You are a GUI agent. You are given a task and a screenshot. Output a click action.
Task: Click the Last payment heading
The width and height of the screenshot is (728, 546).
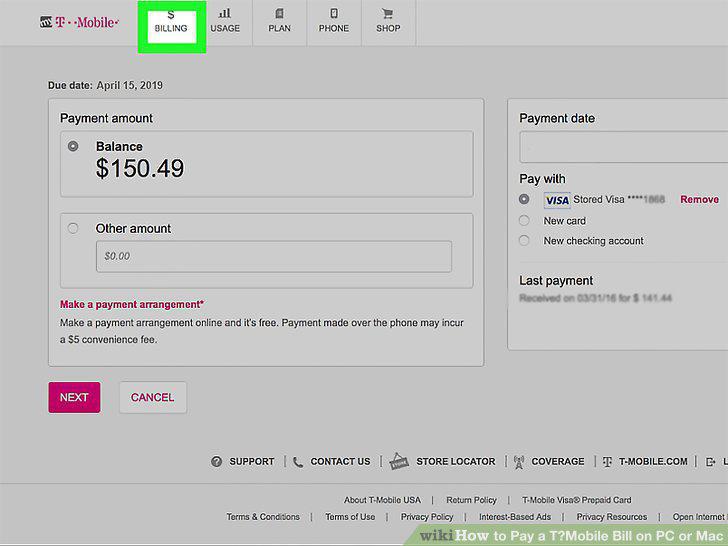pos(556,280)
